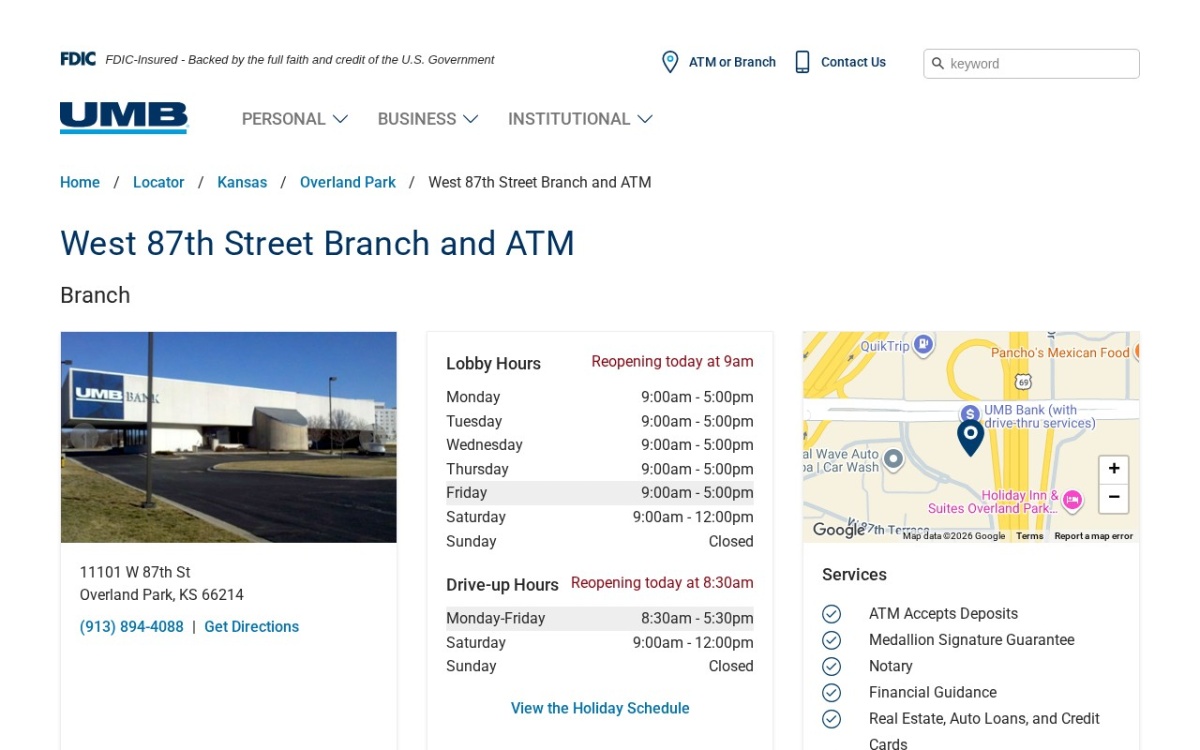Open the Kansas breadcrumb link
Viewport: 1200px width, 750px height.
[242, 182]
